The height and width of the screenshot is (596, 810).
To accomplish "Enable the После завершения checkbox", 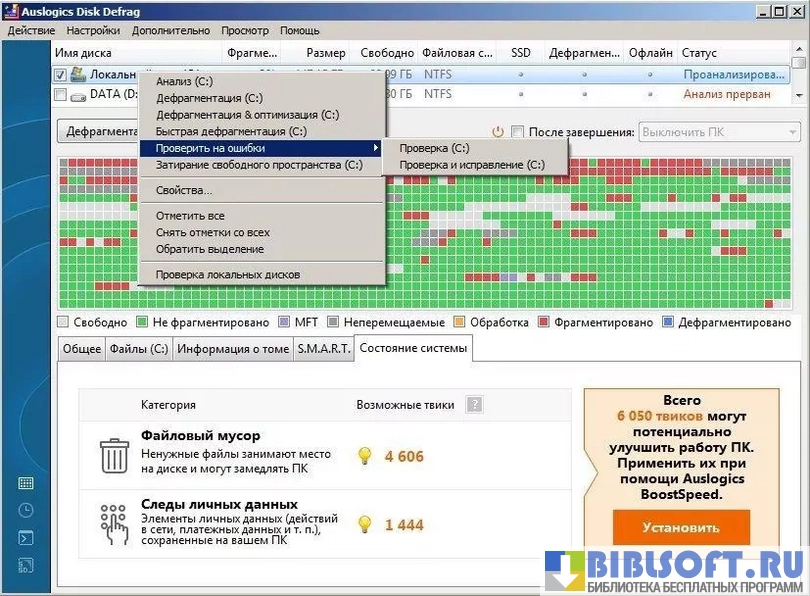I will click(x=517, y=132).
